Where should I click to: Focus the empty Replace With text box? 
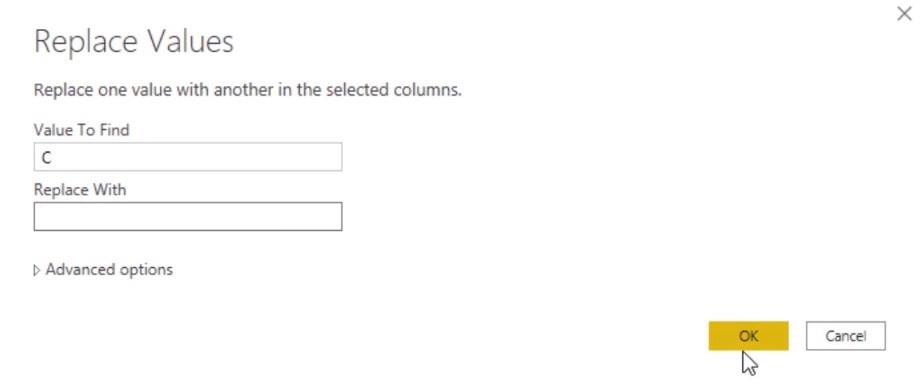click(x=188, y=217)
